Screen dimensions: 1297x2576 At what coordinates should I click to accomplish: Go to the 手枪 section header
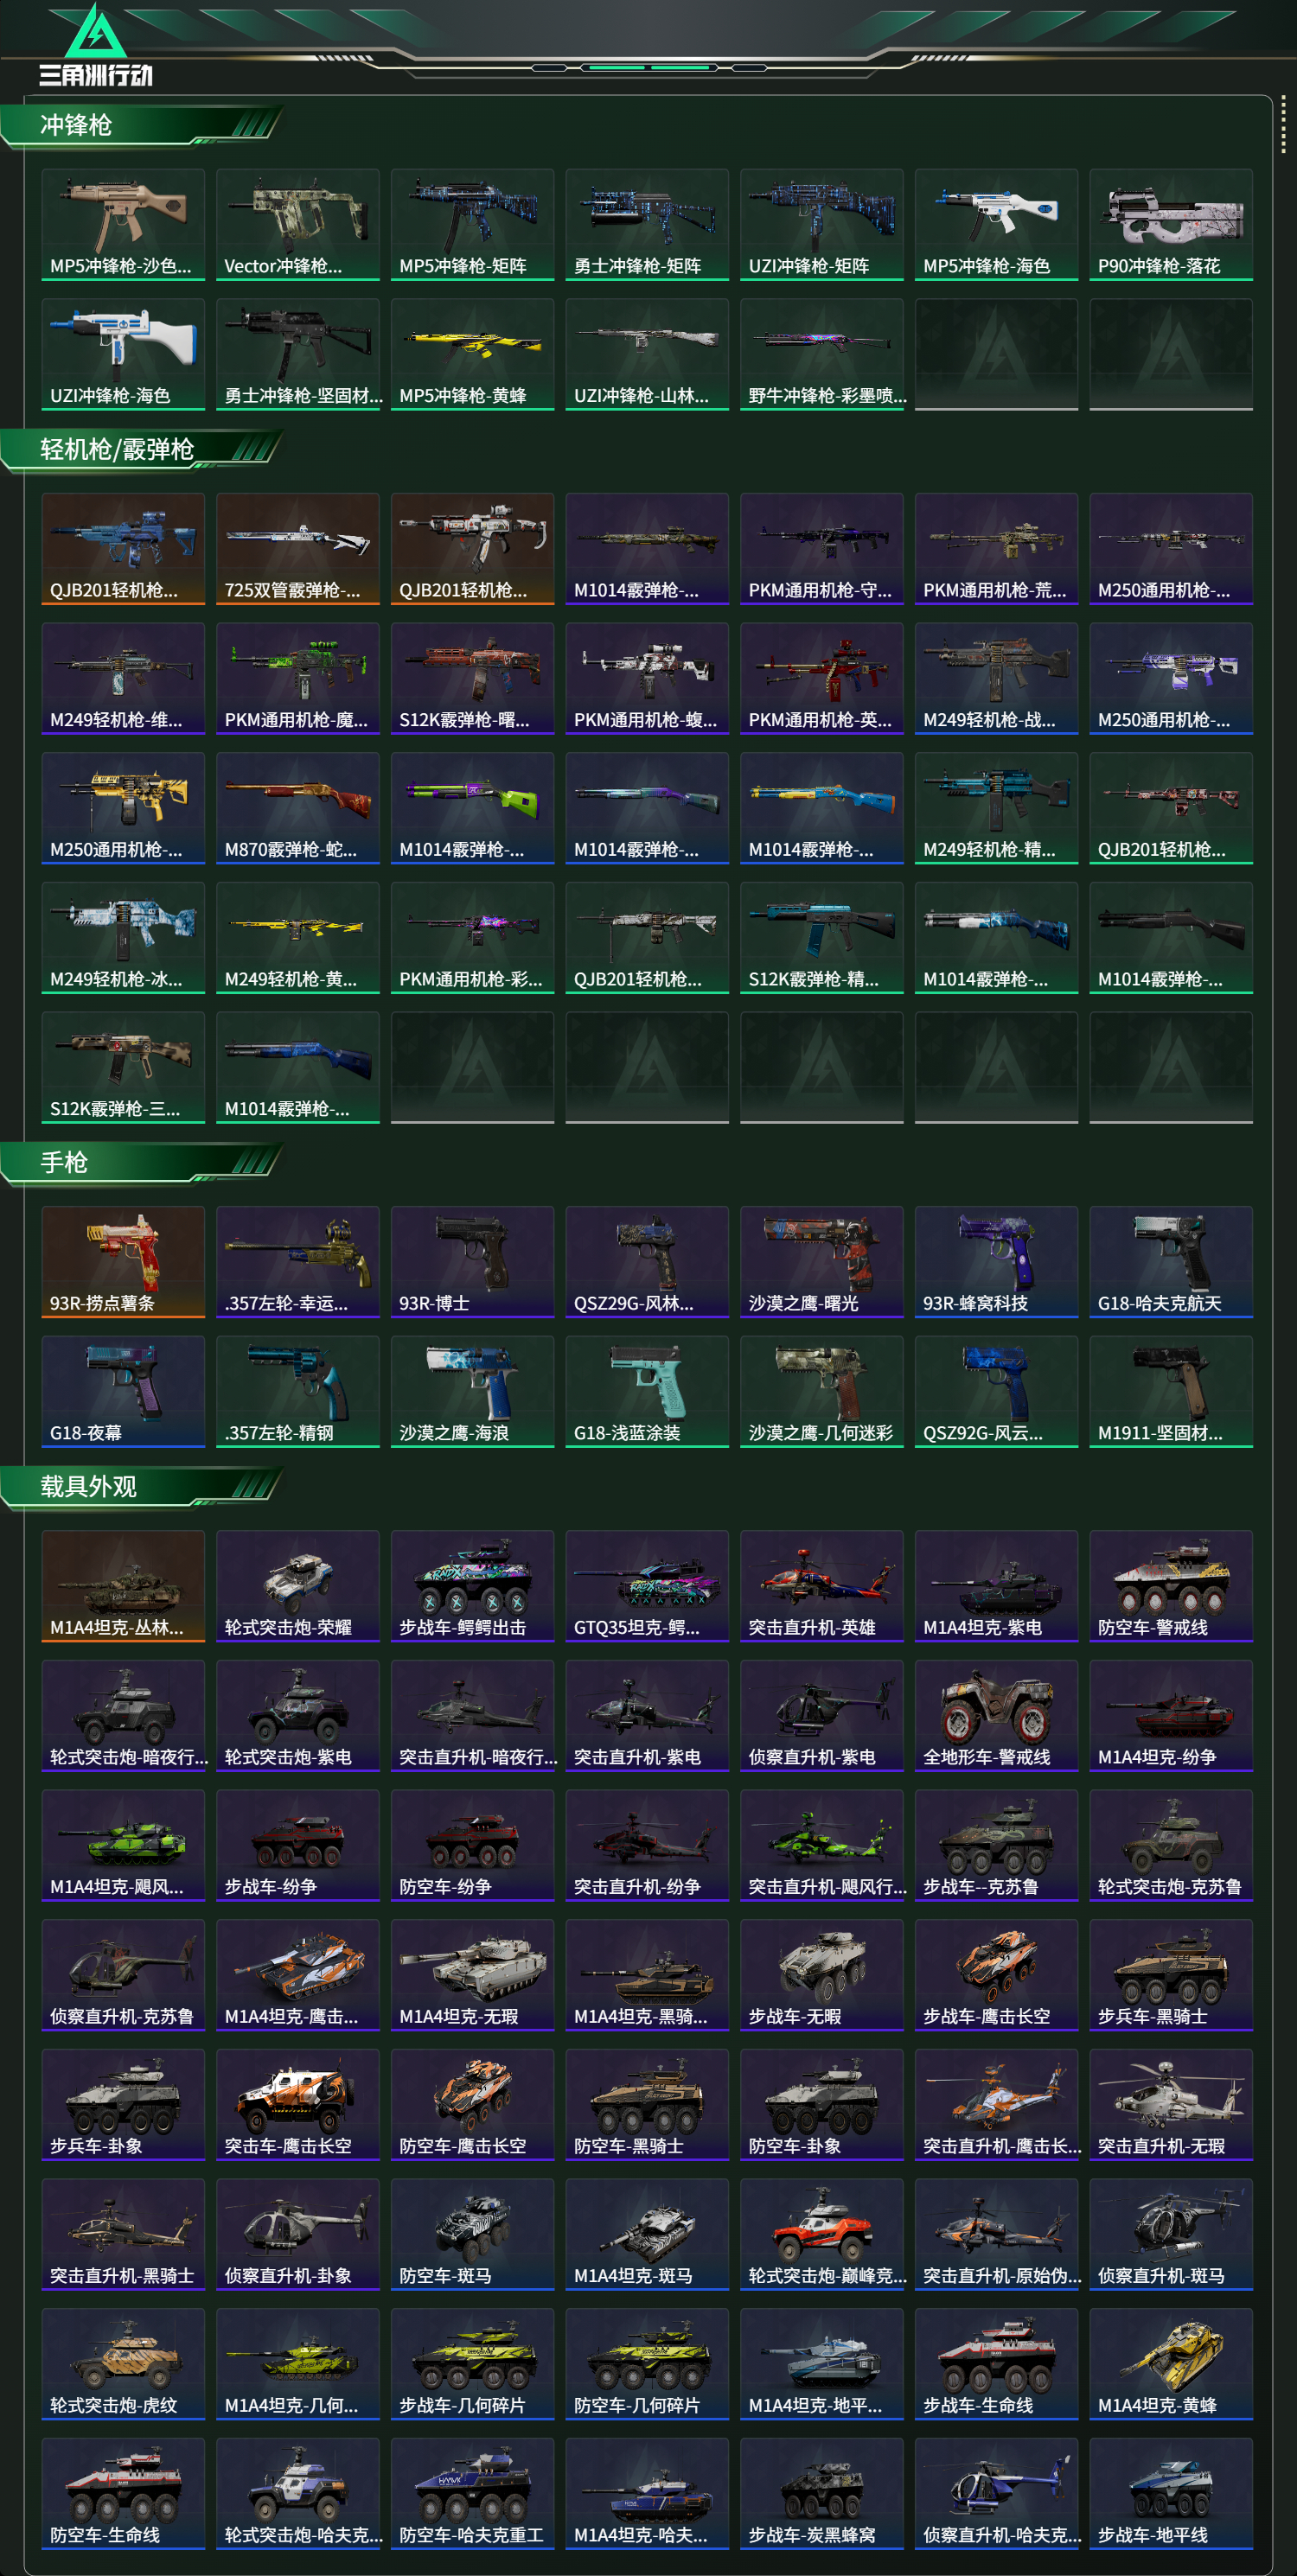coord(140,1163)
